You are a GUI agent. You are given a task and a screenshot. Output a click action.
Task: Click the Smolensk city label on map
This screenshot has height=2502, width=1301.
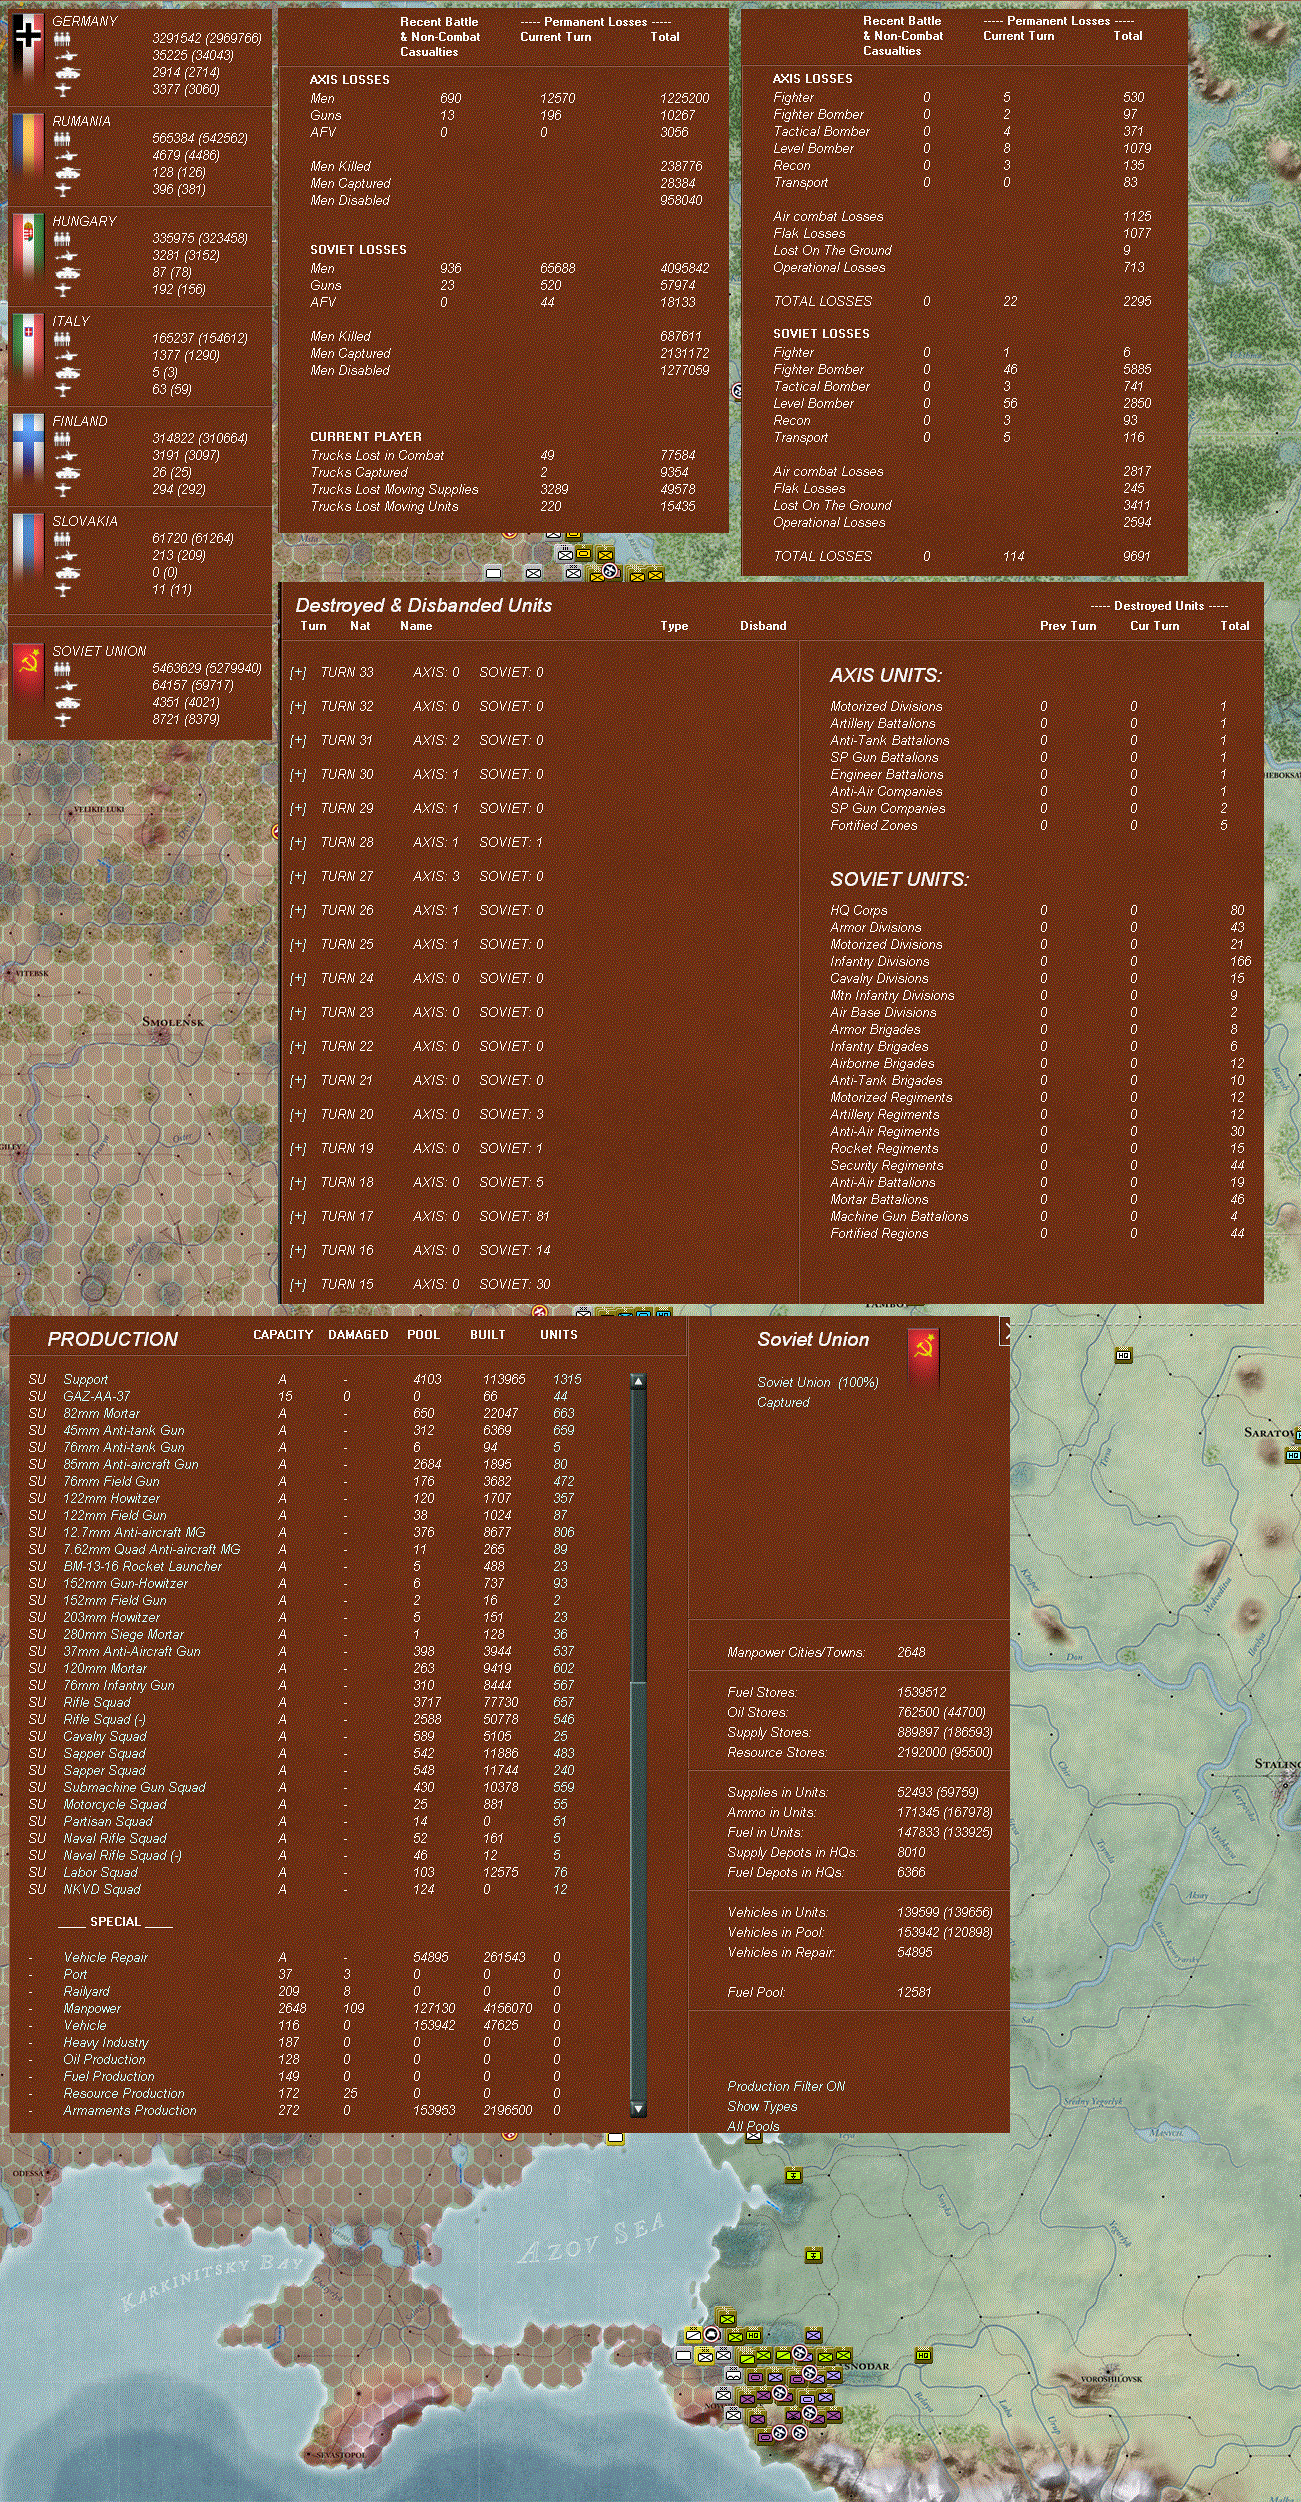(x=173, y=1022)
